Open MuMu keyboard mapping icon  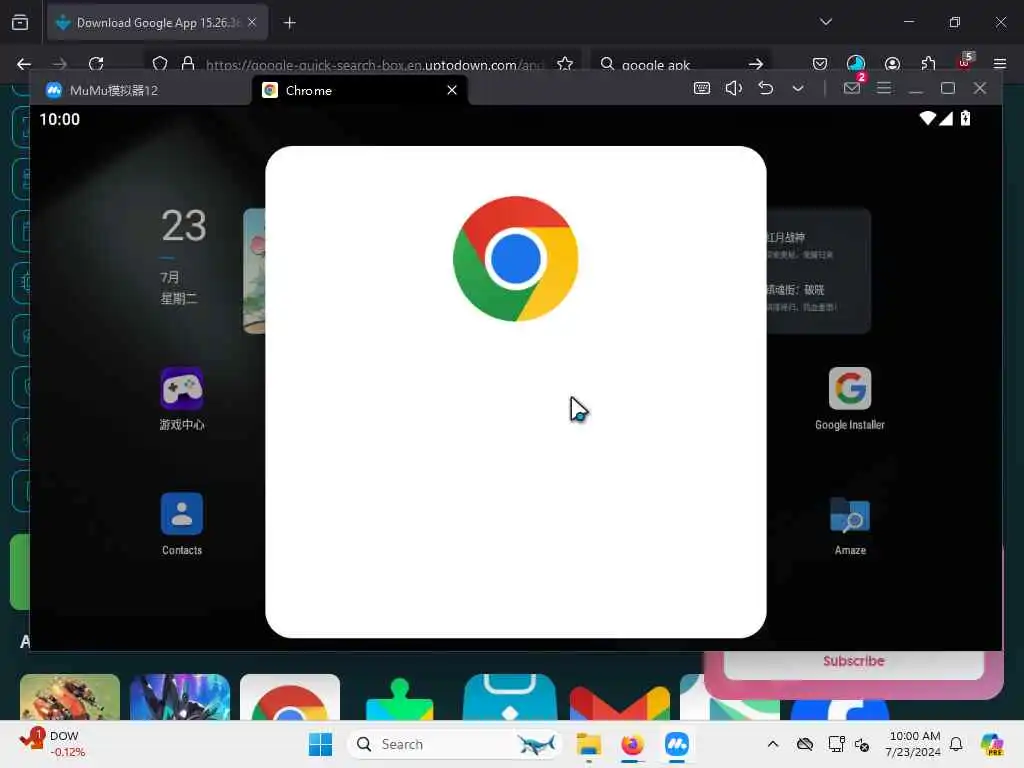tap(701, 88)
